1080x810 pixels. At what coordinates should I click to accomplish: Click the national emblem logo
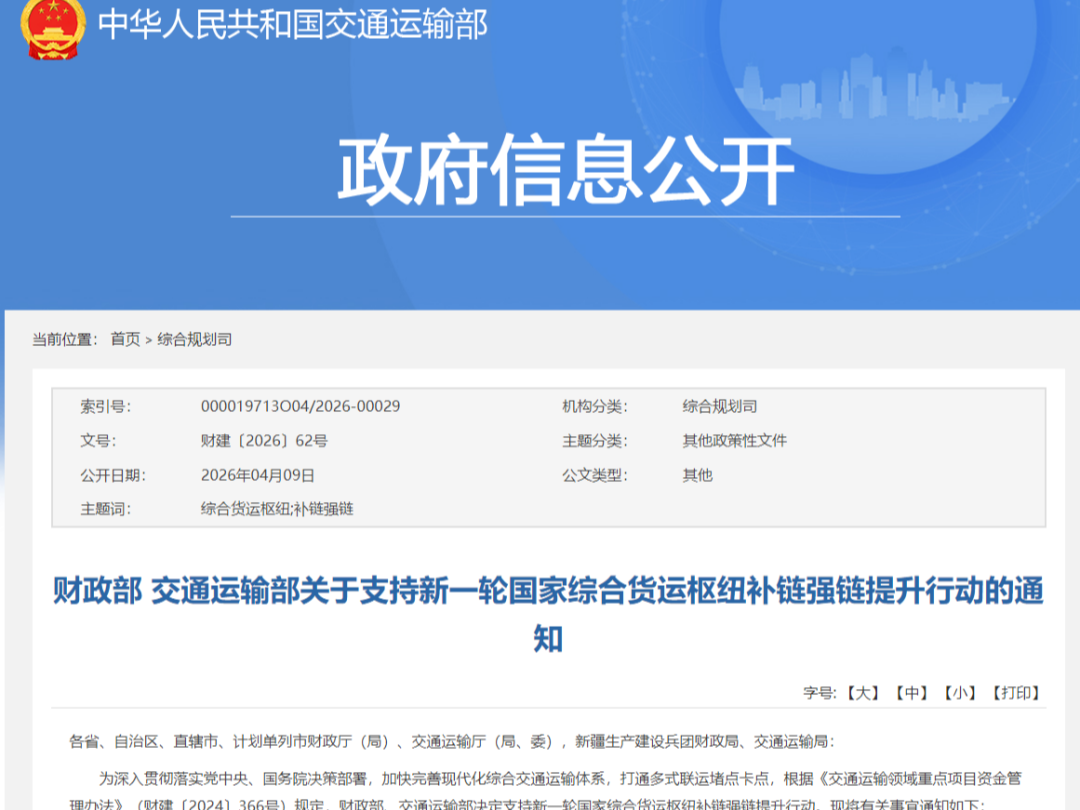pyautogui.click(x=52, y=26)
